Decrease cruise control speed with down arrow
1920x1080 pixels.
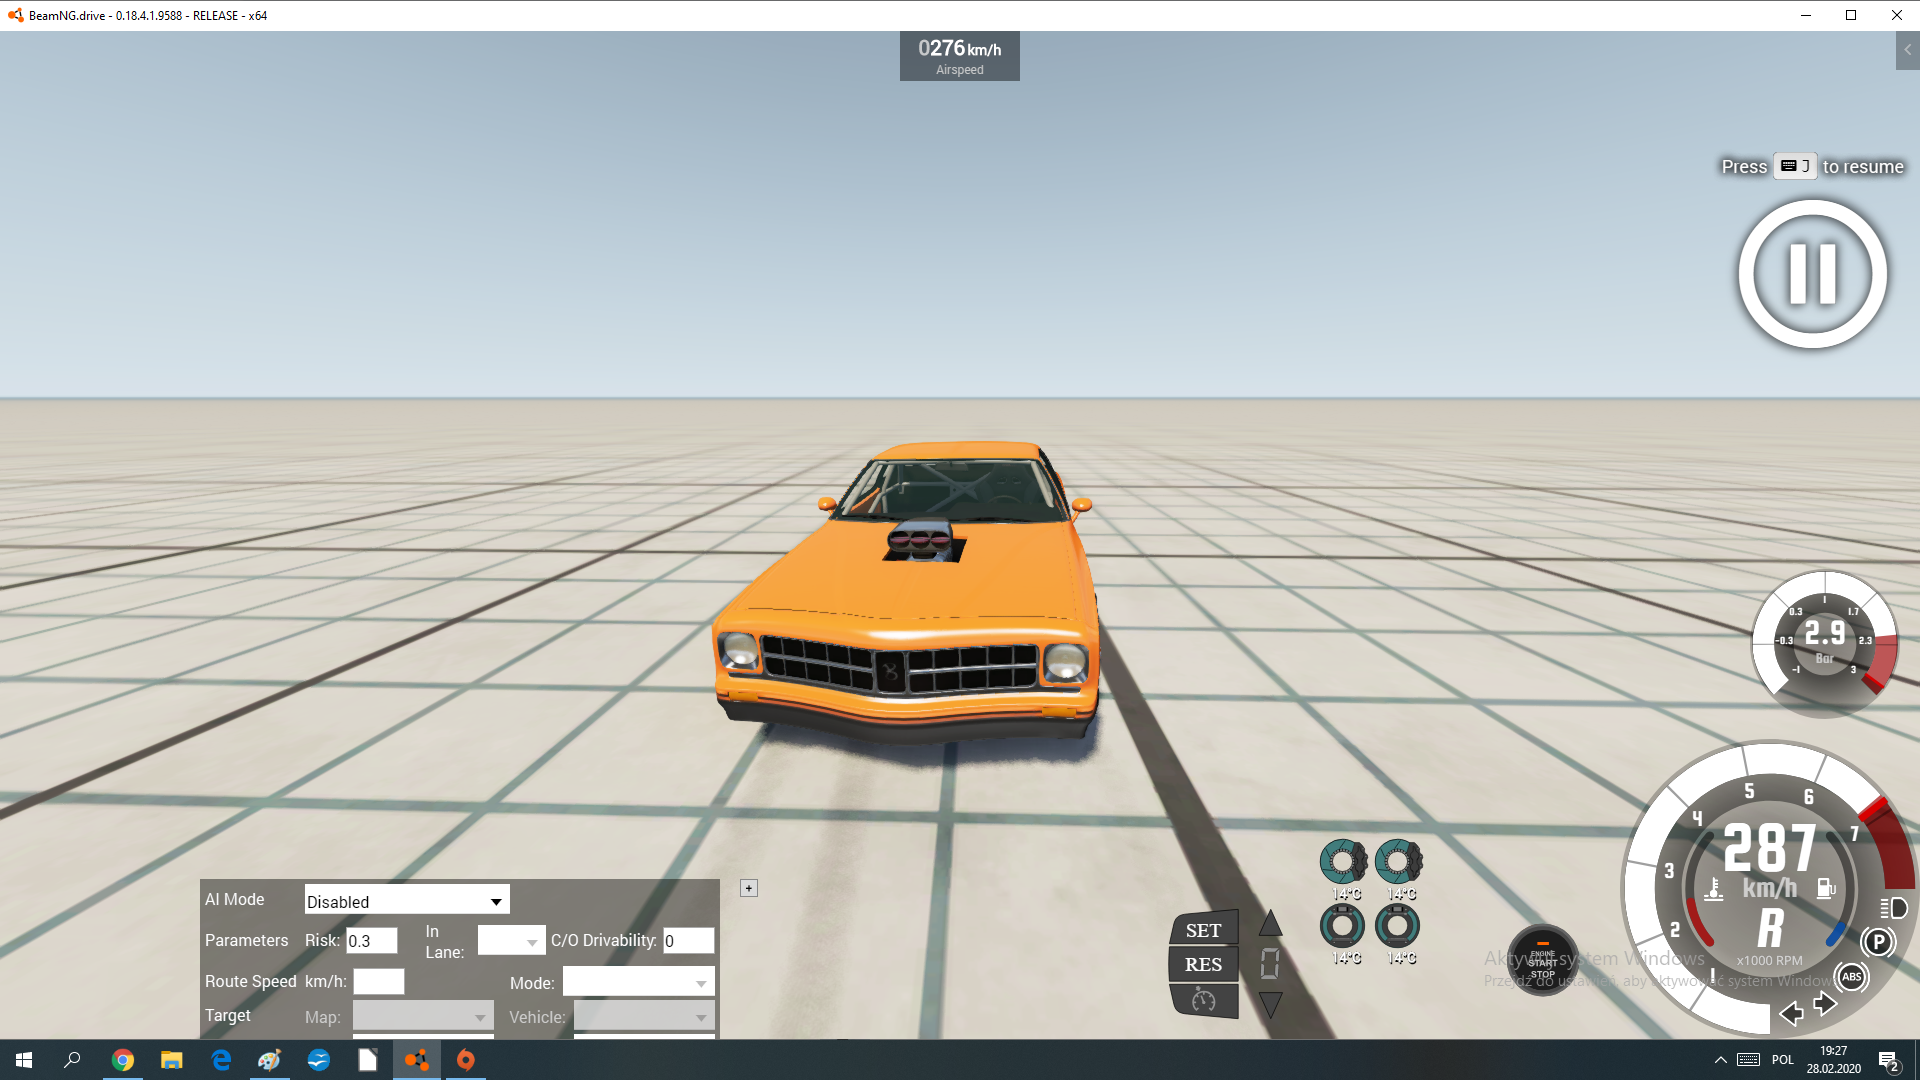pos(1270,1004)
